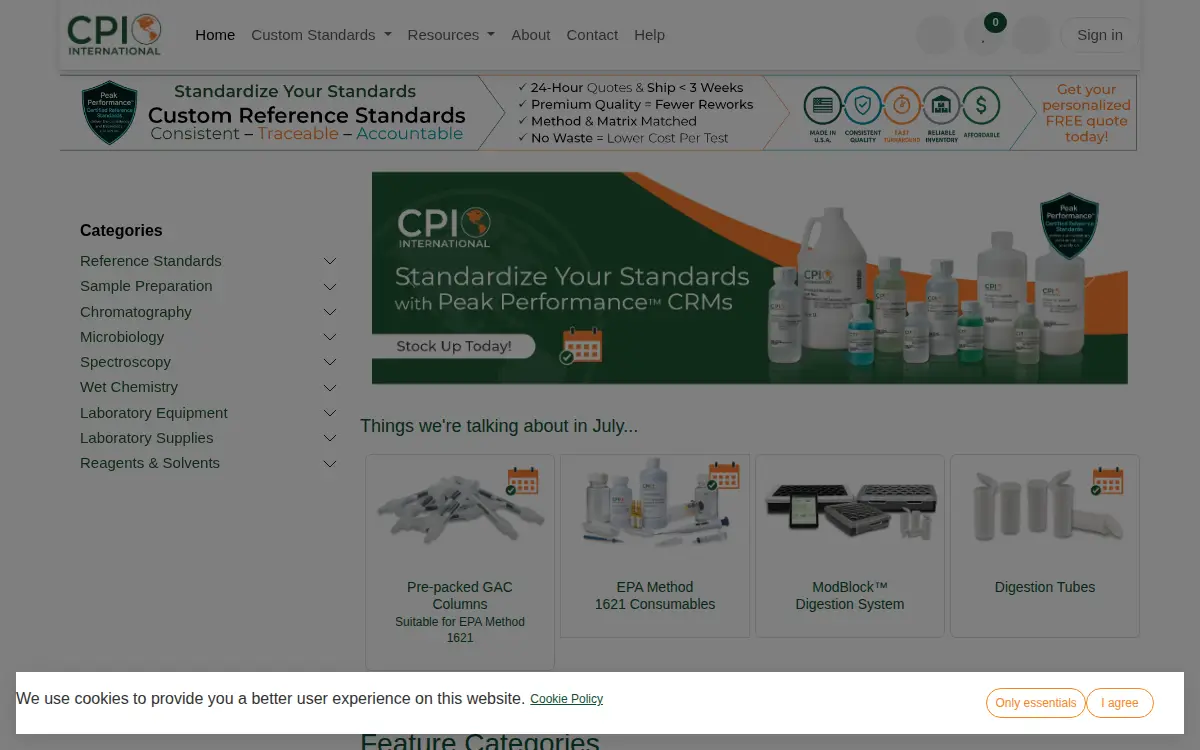
Task: Open the Laboratory Equipment category
Action: 154,413
